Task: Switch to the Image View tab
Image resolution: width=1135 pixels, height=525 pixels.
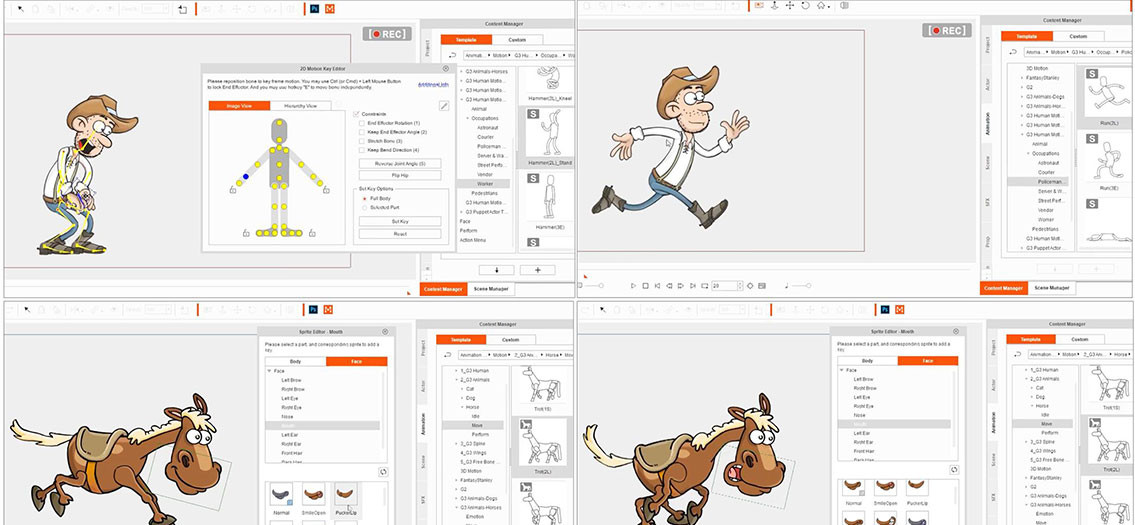Action: coord(239,106)
